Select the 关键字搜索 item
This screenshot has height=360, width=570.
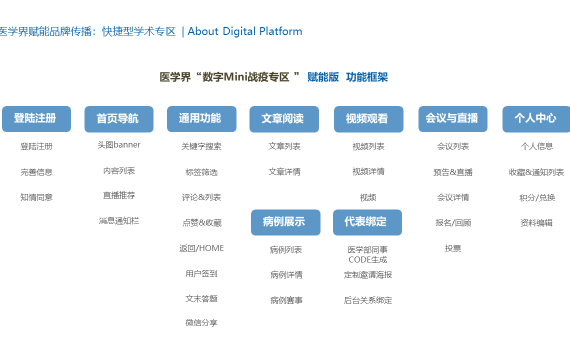(x=201, y=146)
